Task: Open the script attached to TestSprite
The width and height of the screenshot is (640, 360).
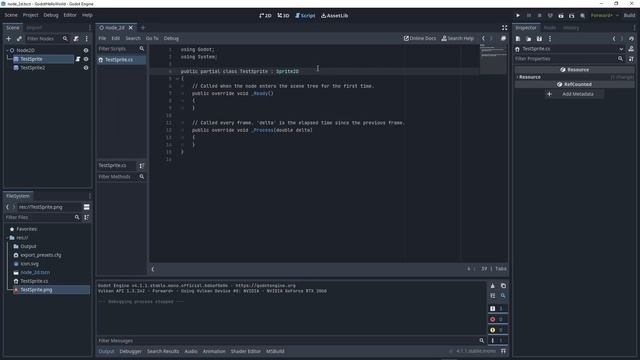Action: tap(78, 59)
